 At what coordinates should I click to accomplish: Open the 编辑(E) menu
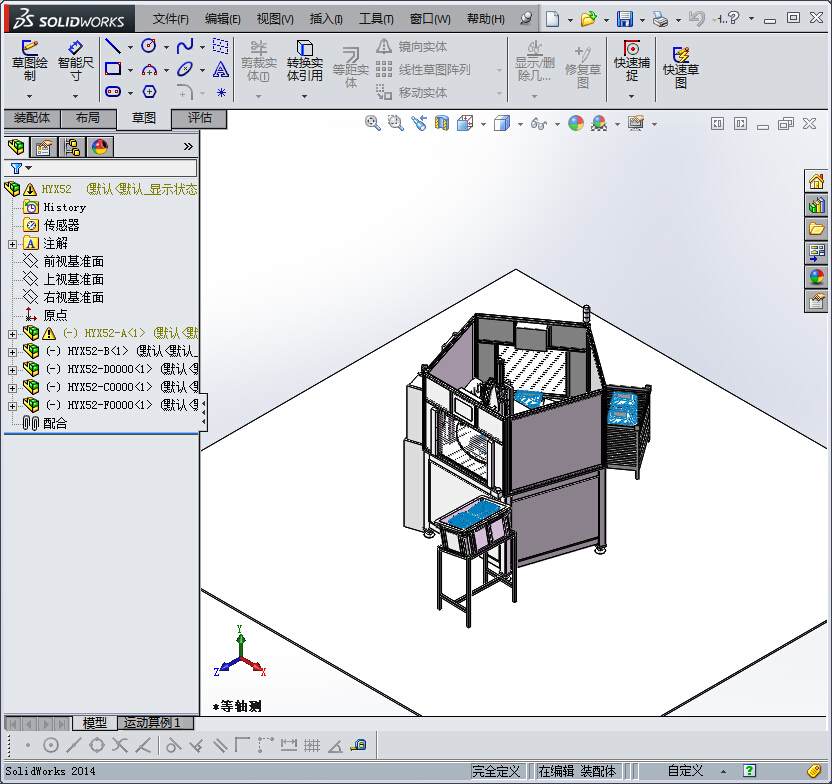(x=222, y=19)
